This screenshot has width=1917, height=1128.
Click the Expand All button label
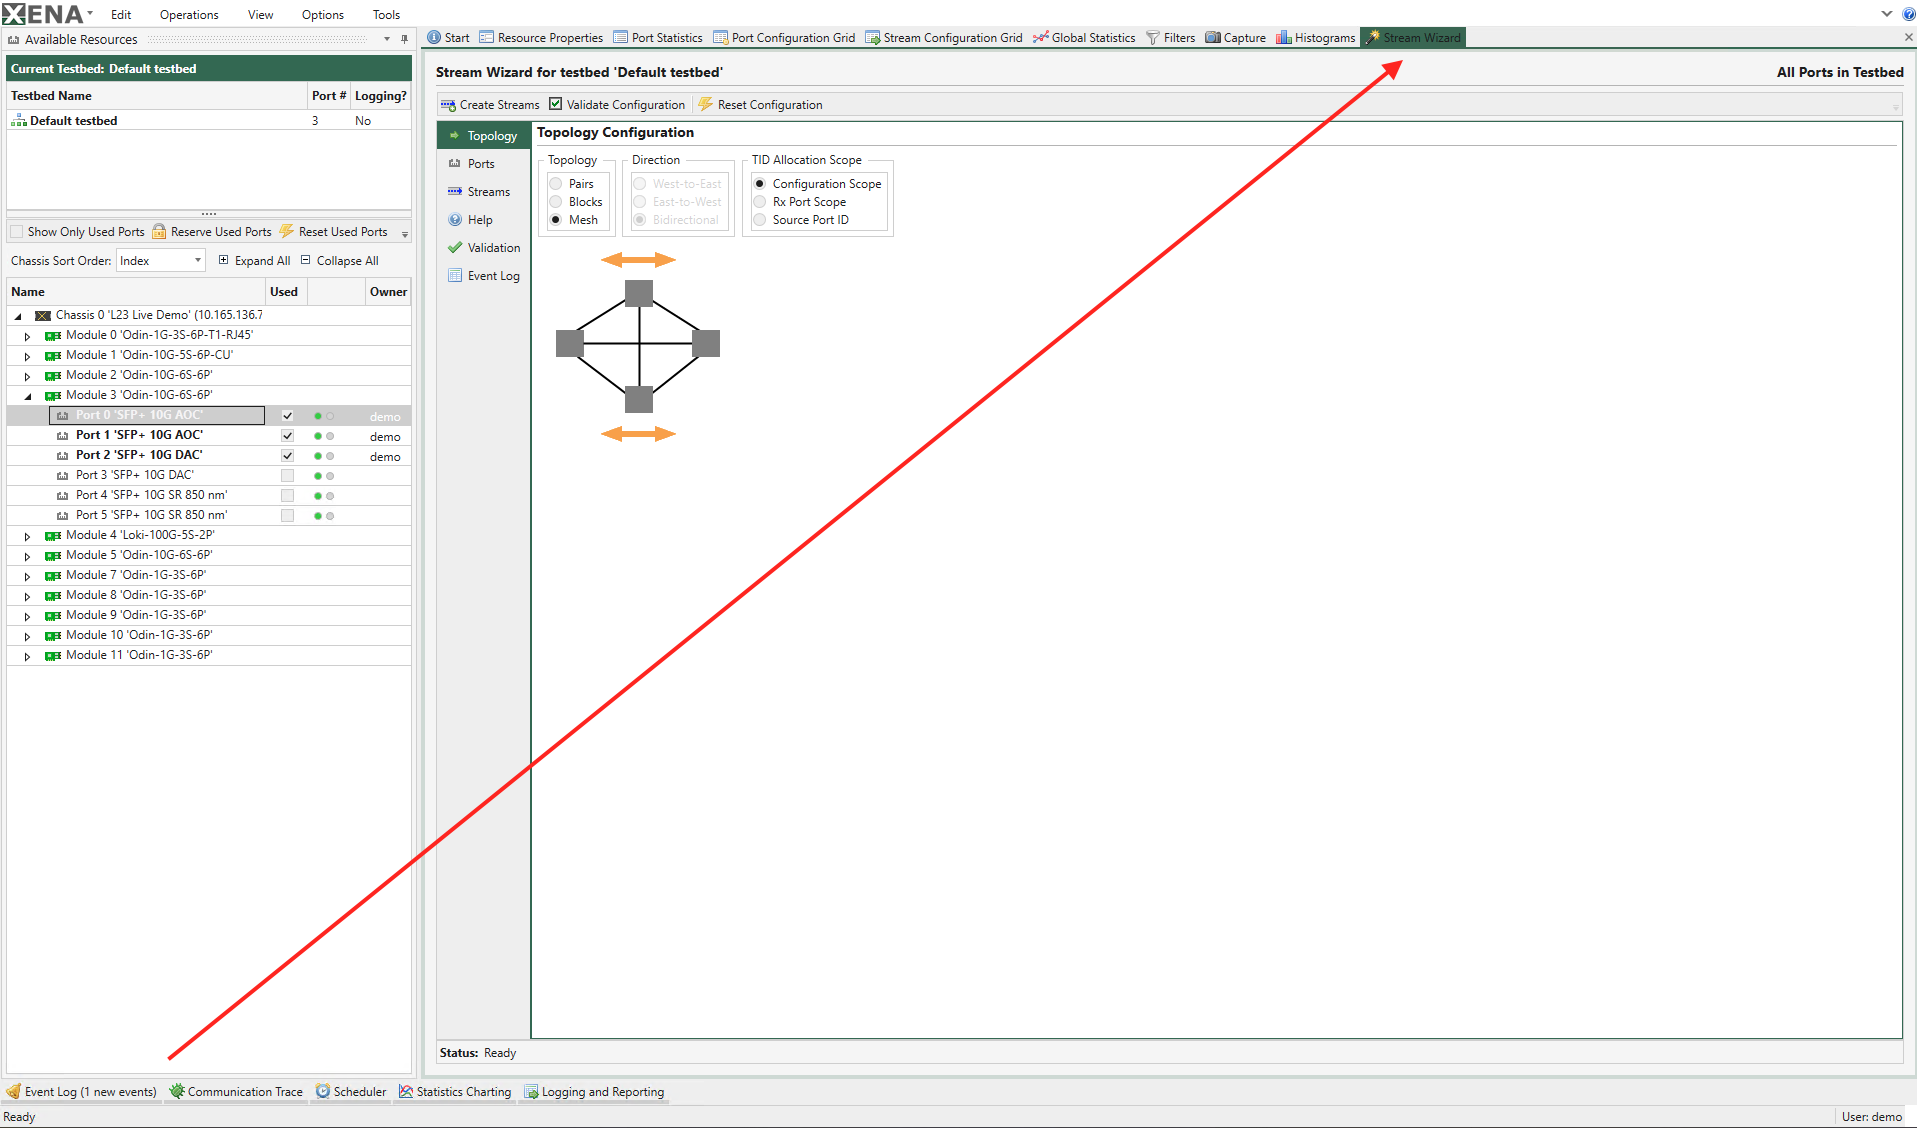263,261
